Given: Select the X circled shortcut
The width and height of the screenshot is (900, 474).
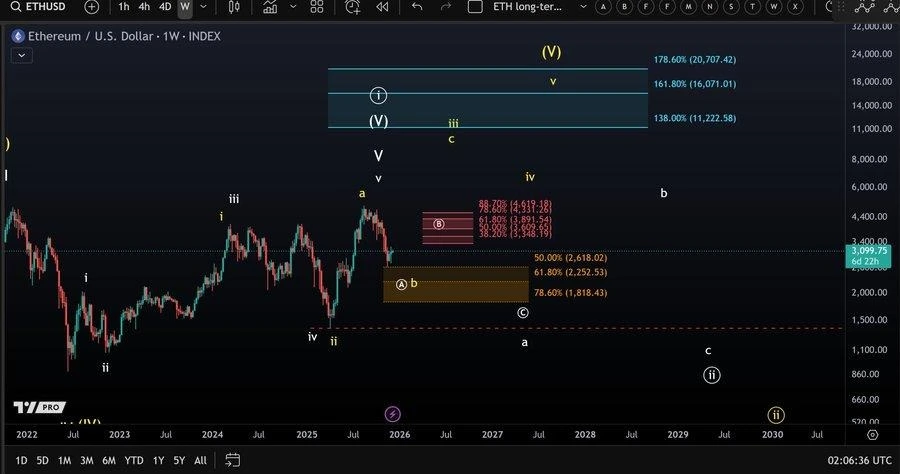Looking at the screenshot, I should 795,7.
